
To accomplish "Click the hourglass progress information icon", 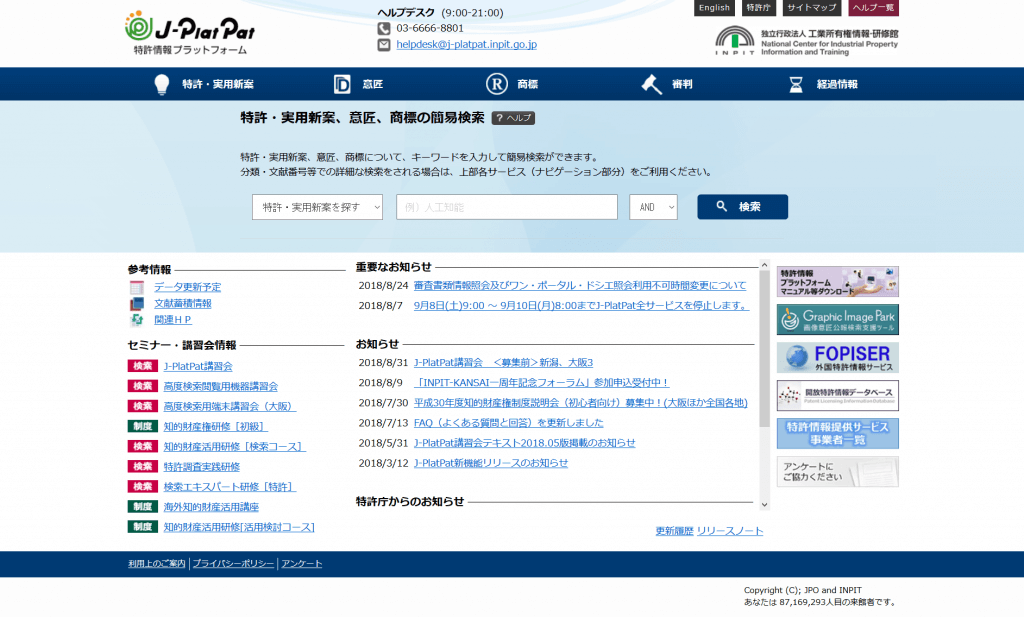I will pyautogui.click(x=795, y=84).
